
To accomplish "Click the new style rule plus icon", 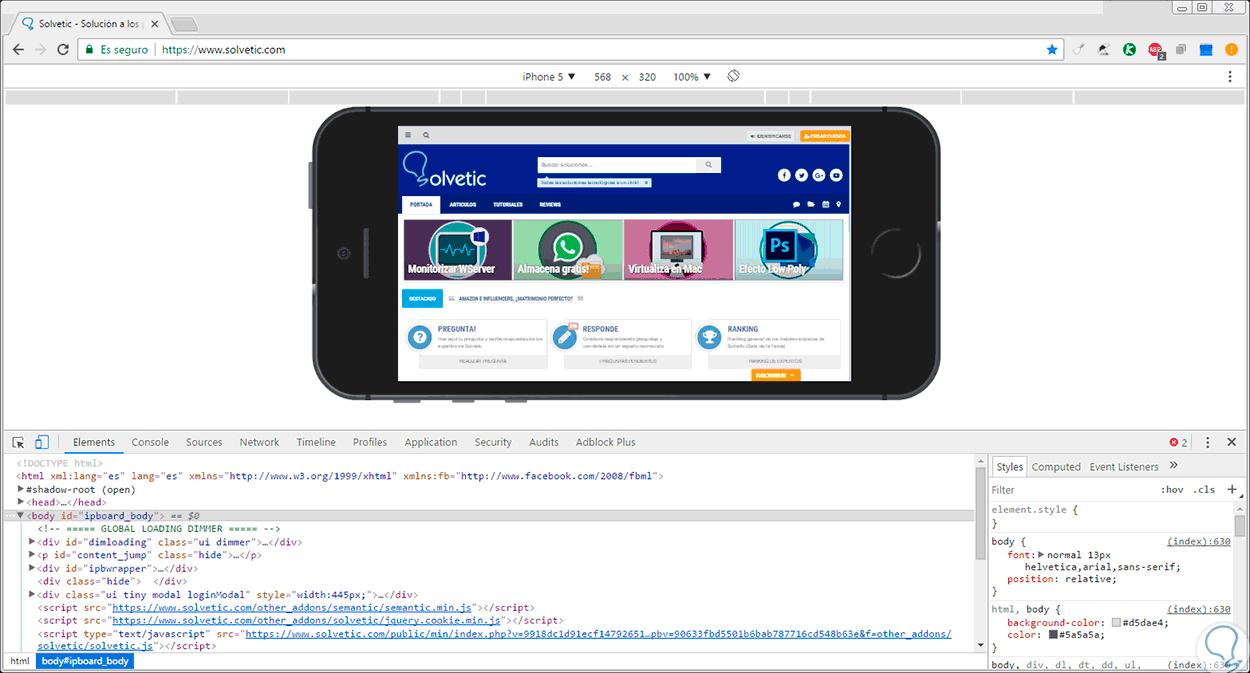I will click(x=1232, y=490).
